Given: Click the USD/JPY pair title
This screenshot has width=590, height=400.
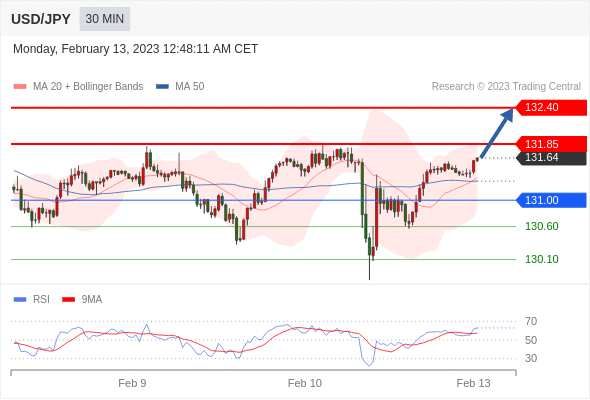Looking at the screenshot, I should click(x=41, y=19).
